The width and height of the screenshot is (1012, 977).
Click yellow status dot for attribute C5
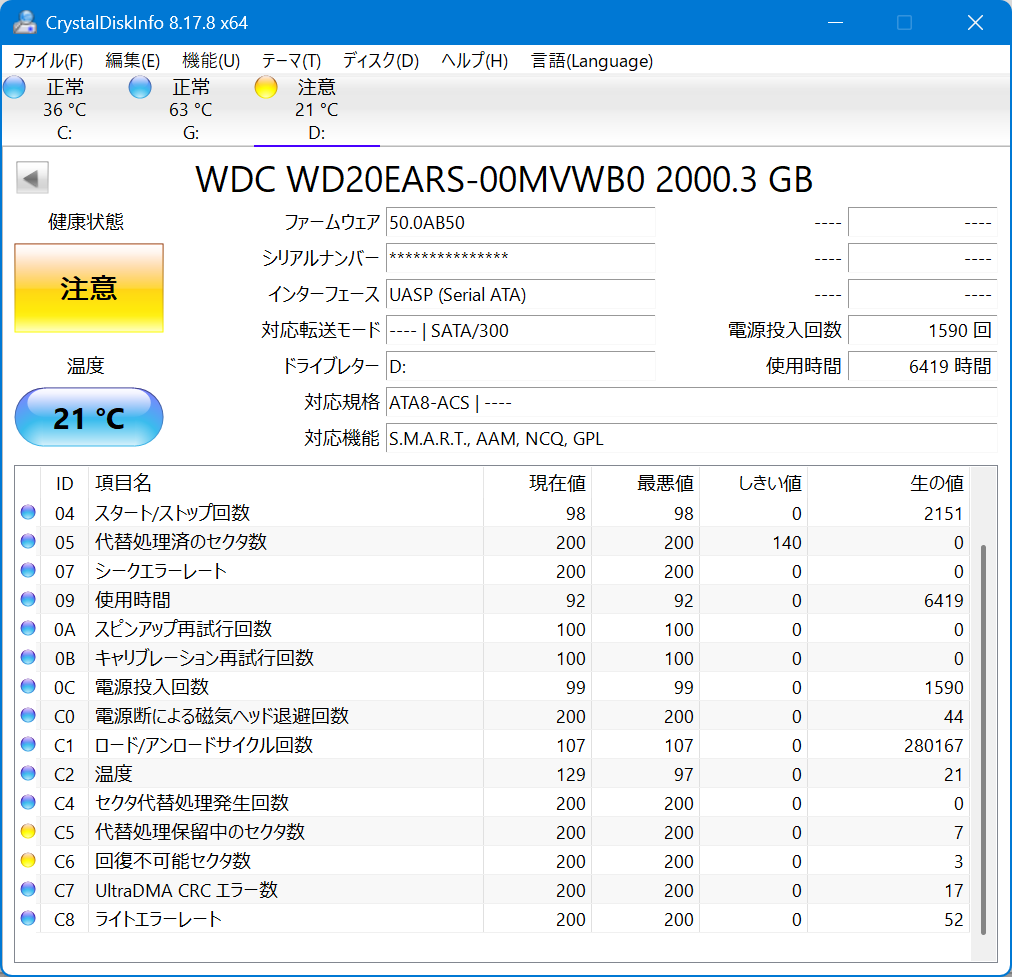point(28,831)
